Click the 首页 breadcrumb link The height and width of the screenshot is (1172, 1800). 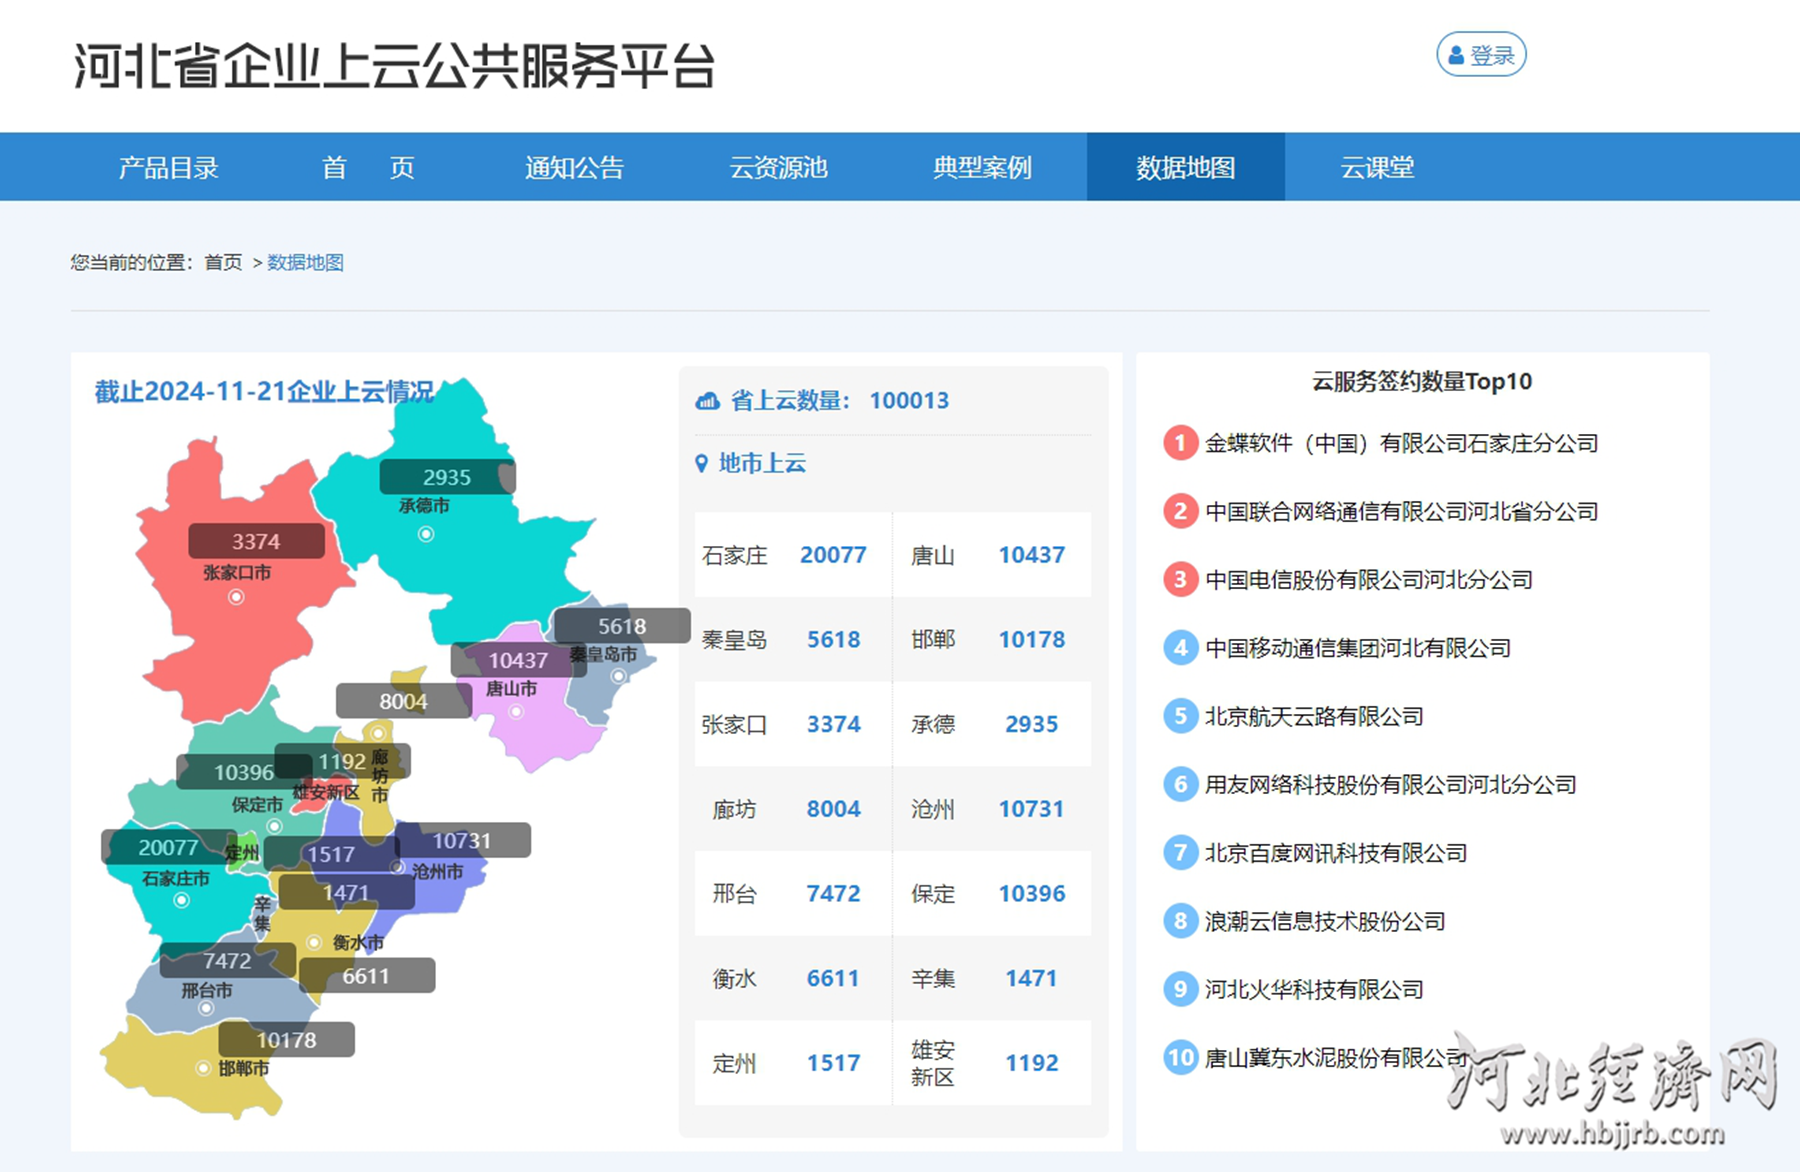coord(223,262)
